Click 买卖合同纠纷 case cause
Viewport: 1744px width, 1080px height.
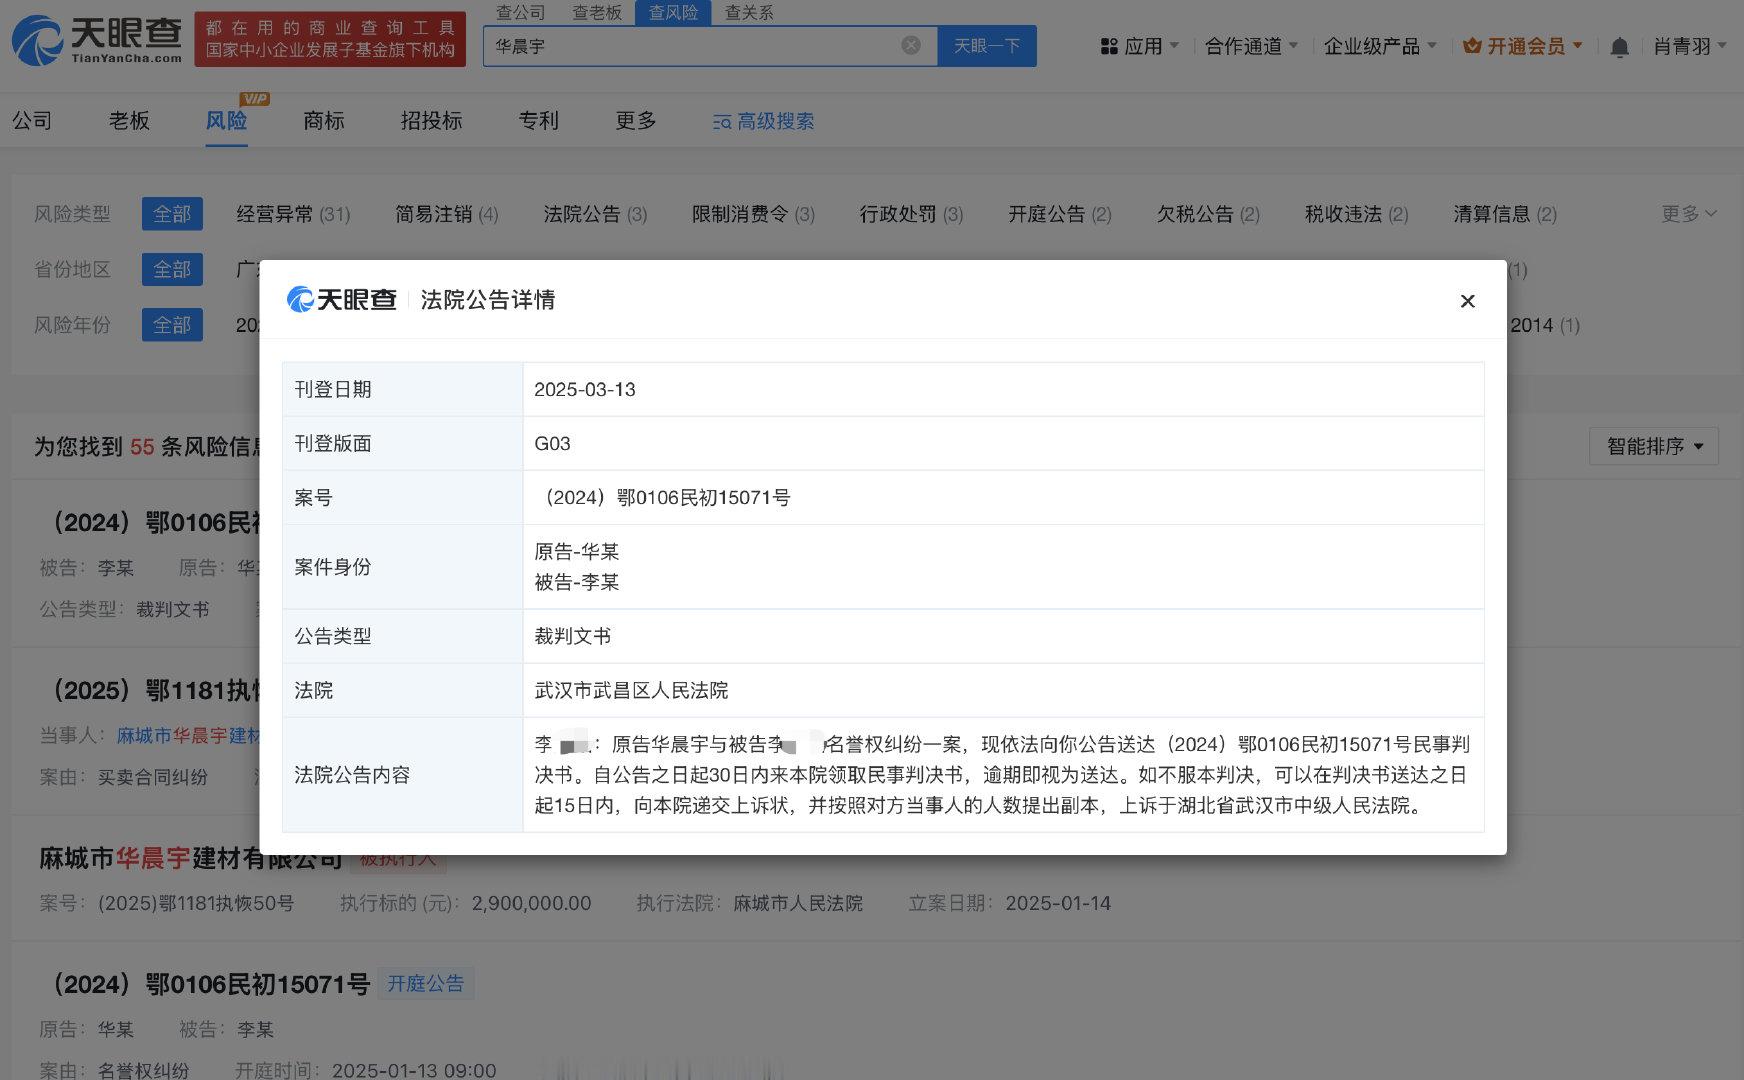click(153, 777)
